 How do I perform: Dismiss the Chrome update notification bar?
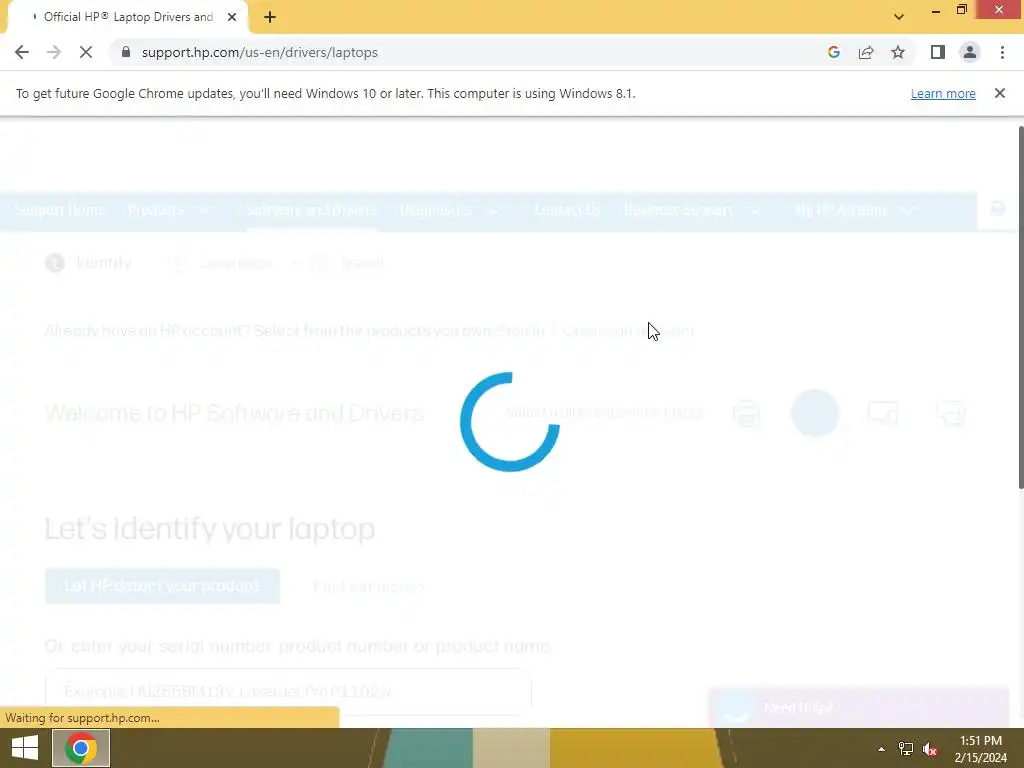click(x=1000, y=93)
